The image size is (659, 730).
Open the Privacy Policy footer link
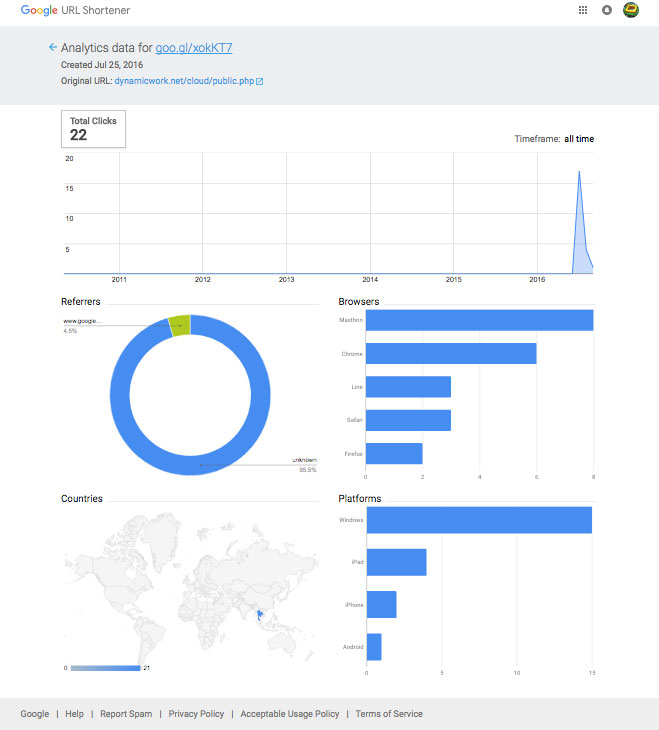pos(196,714)
